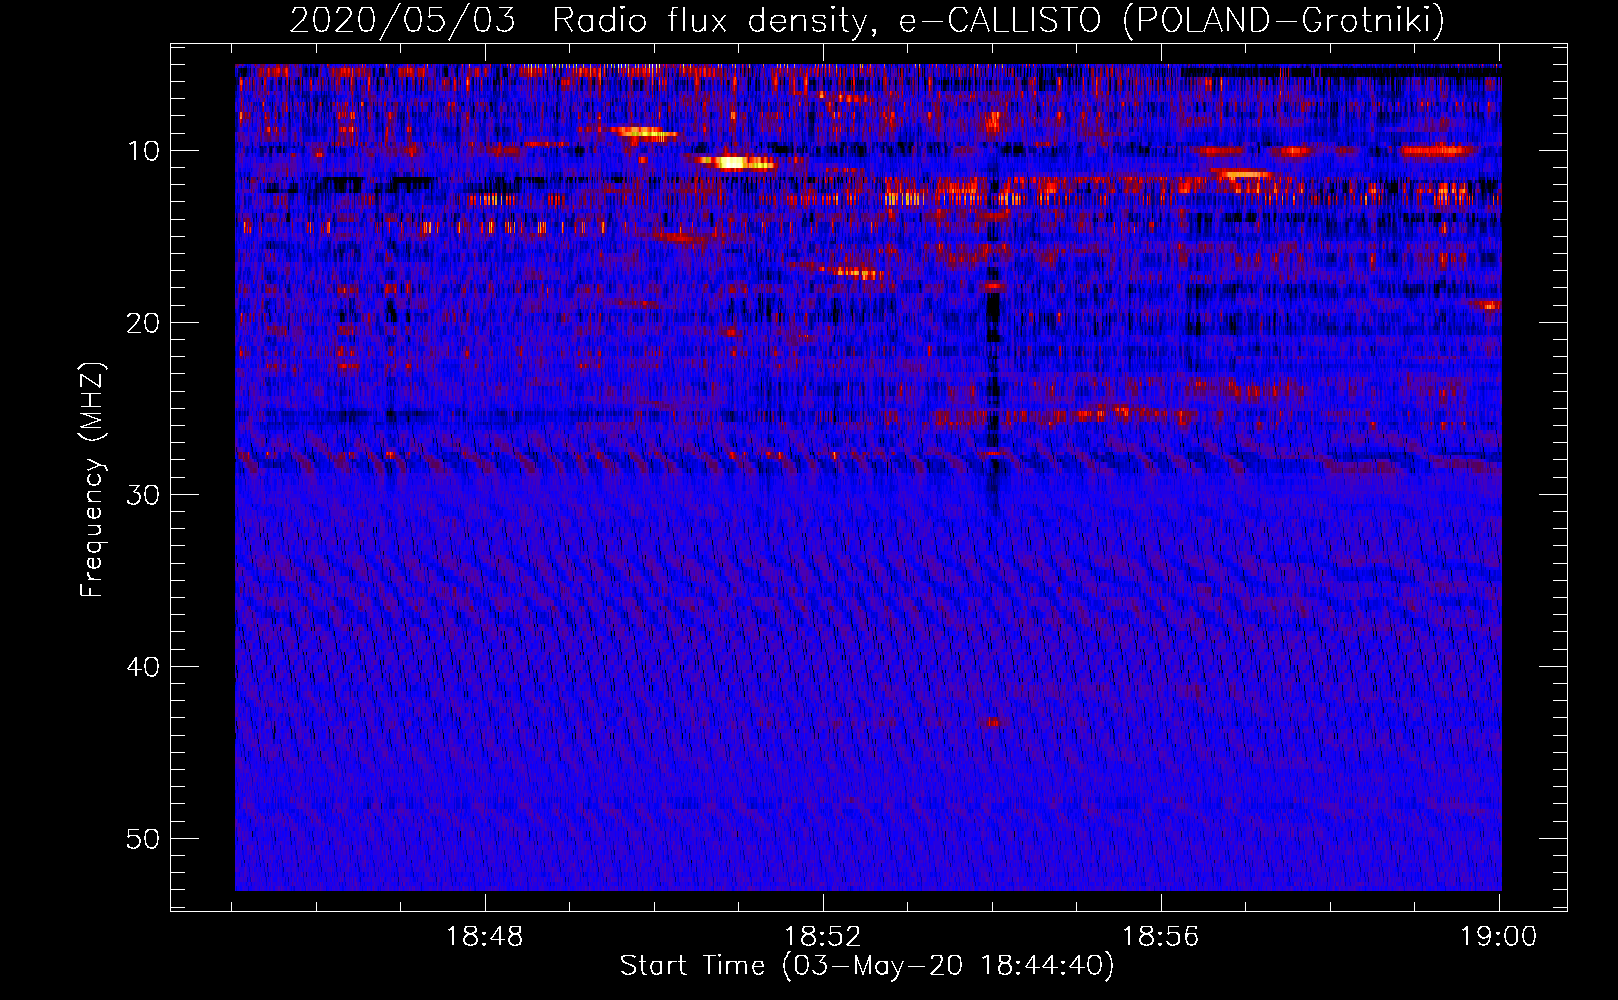Click the 40 MHz frequency tick label
This screenshot has width=1618, height=1000.
coord(144,667)
